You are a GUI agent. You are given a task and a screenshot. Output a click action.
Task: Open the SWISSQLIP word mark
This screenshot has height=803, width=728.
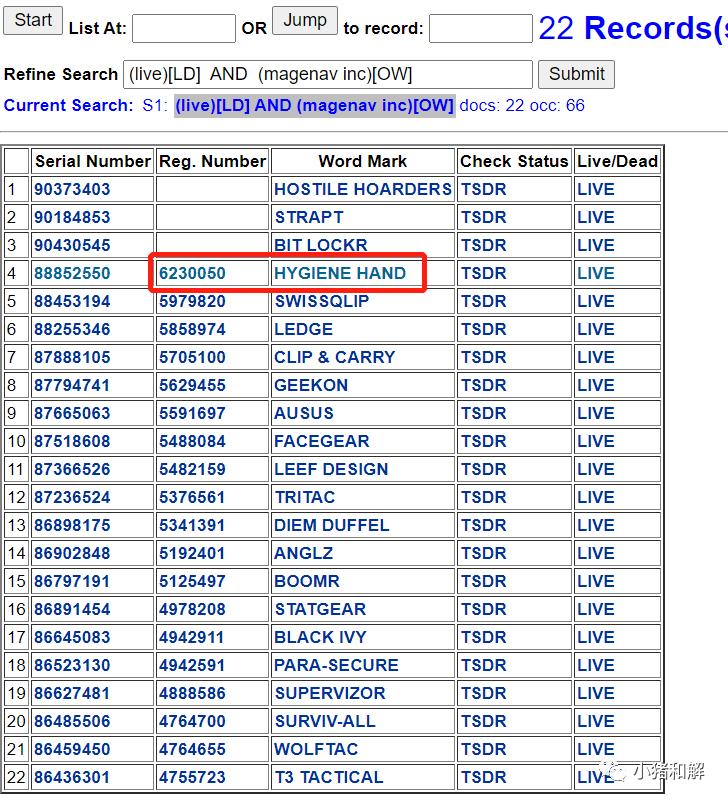pyautogui.click(x=322, y=301)
